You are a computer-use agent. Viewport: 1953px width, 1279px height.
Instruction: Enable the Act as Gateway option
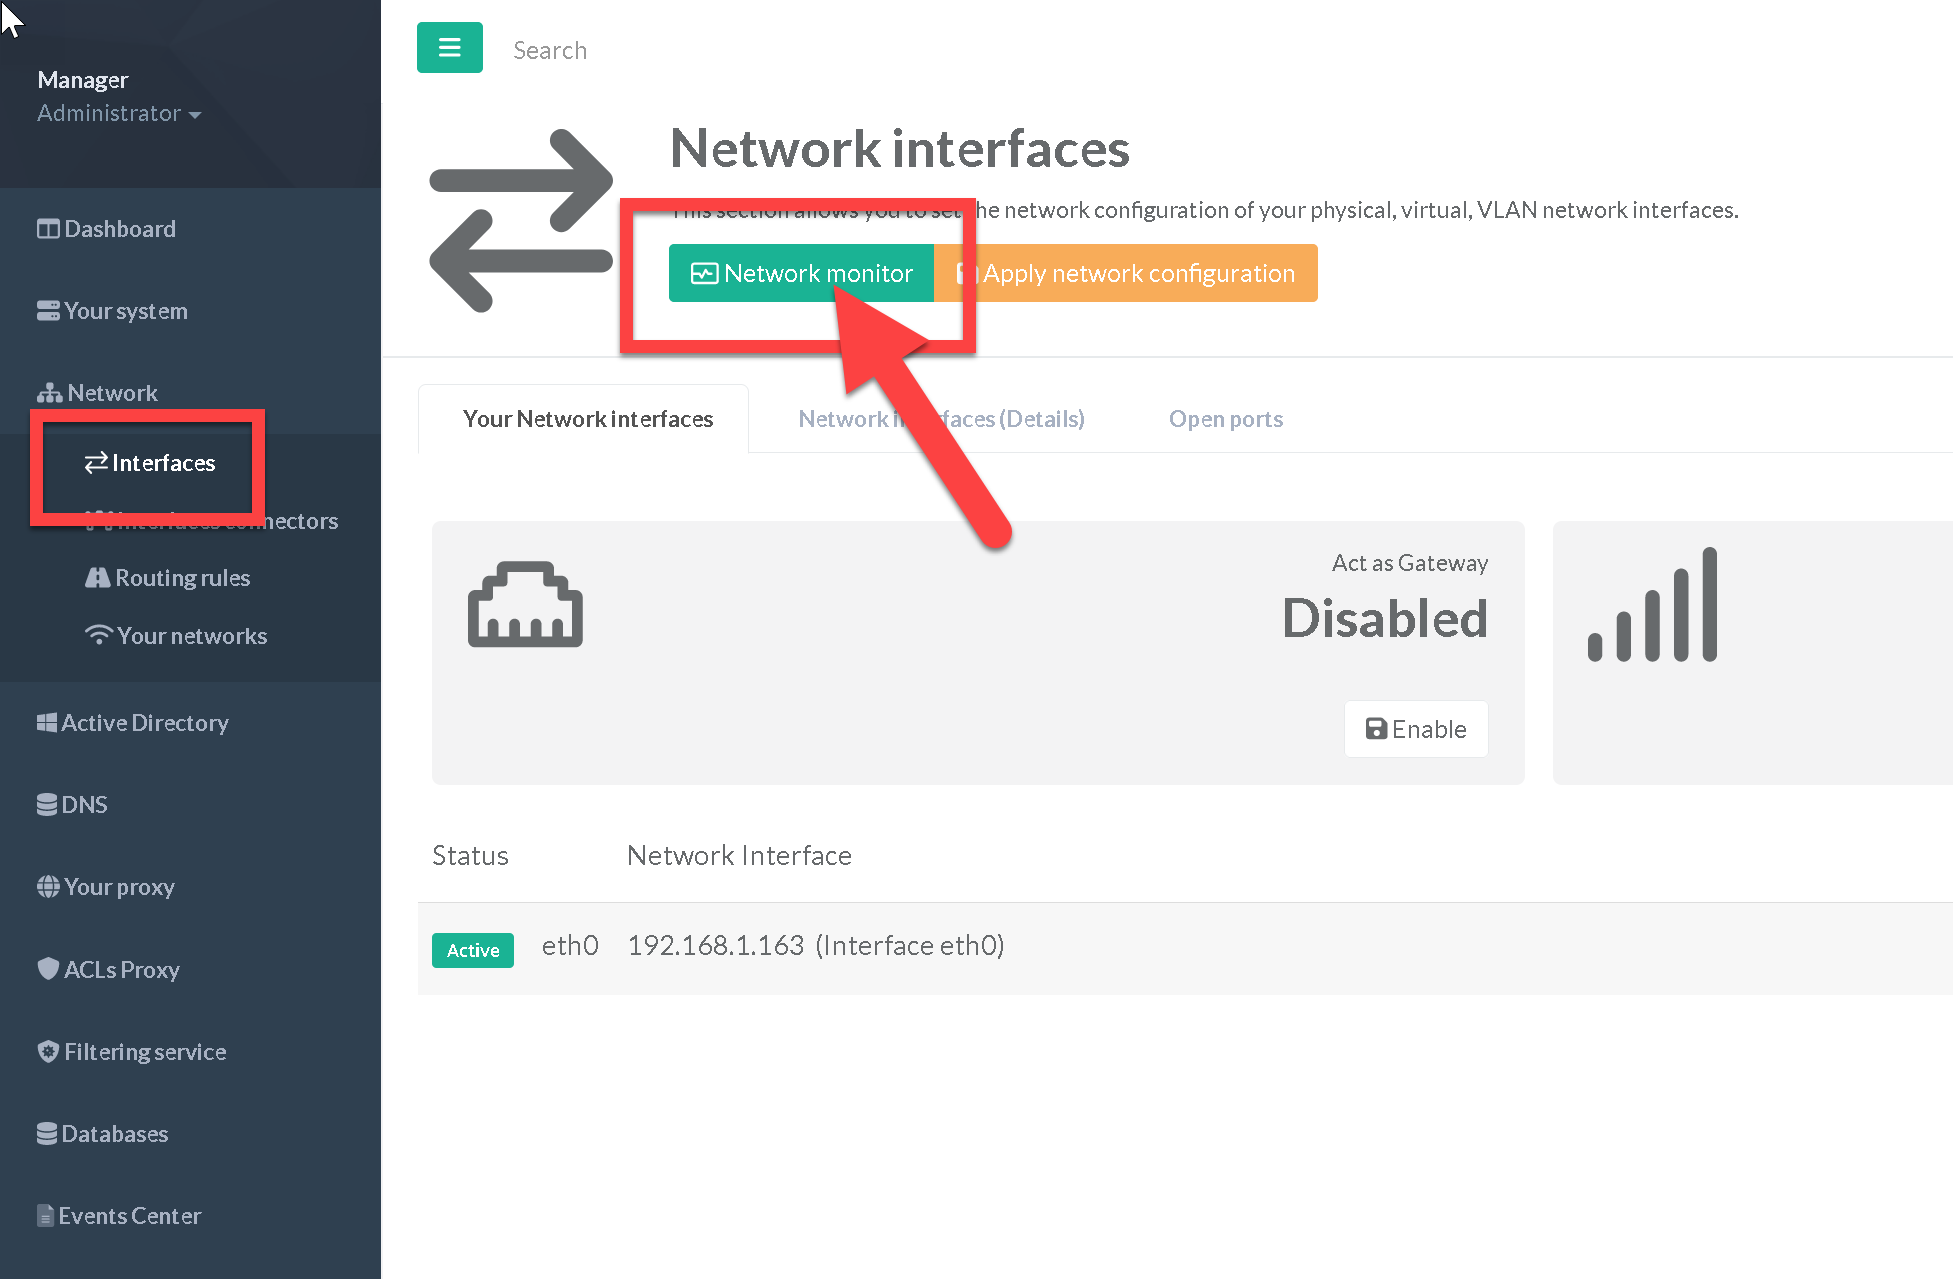1415,729
